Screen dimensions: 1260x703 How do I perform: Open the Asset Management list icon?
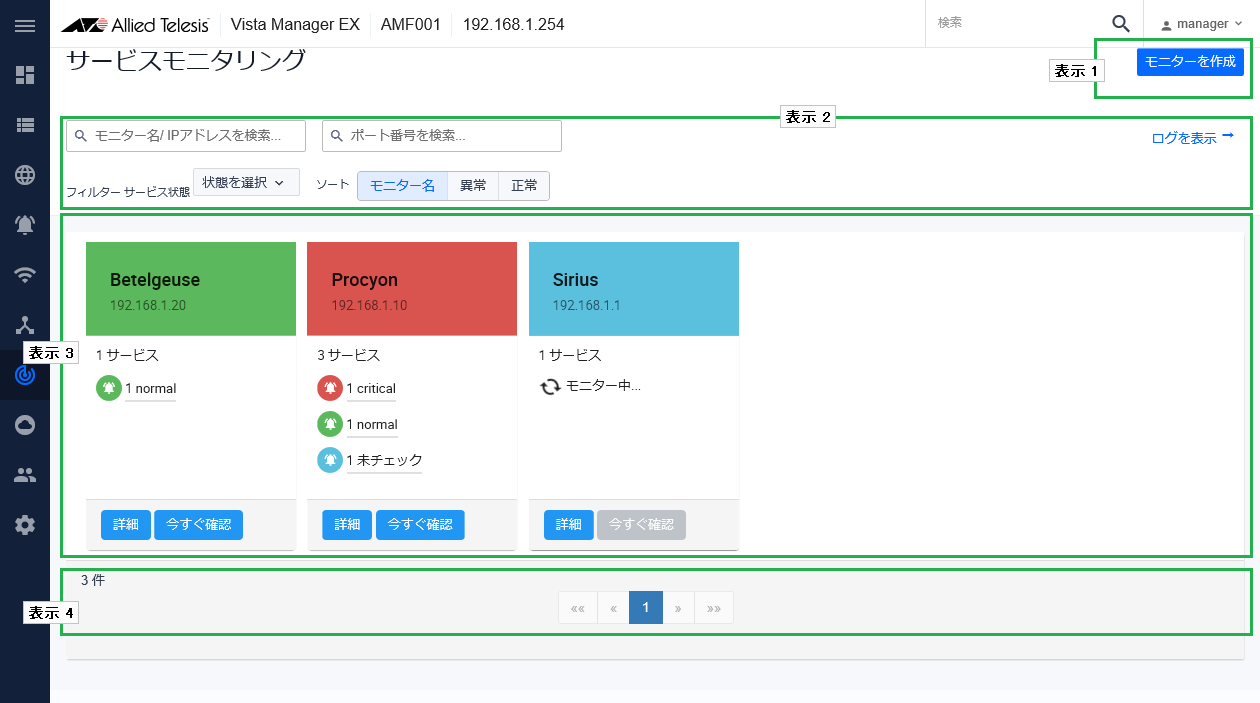point(25,125)
